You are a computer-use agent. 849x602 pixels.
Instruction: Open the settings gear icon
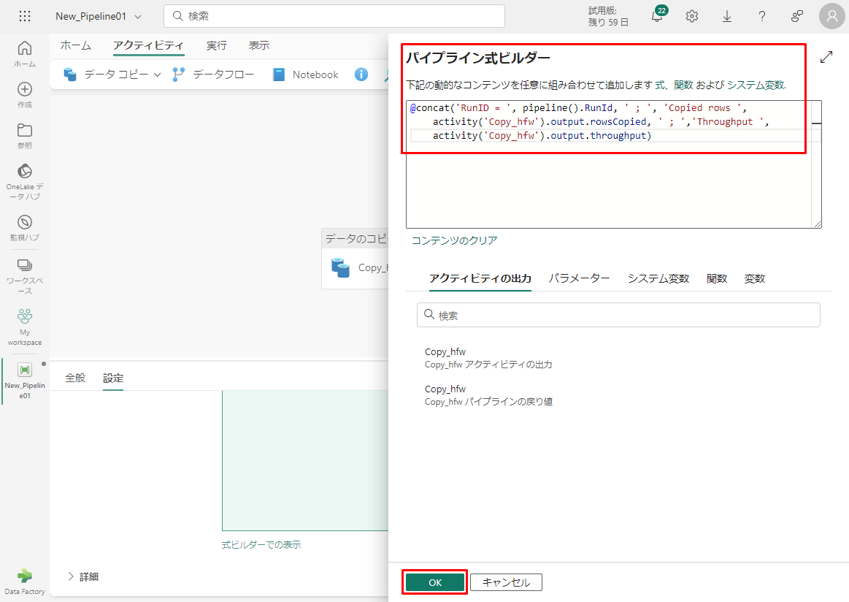pyautogui.click(x=692, y=16)
